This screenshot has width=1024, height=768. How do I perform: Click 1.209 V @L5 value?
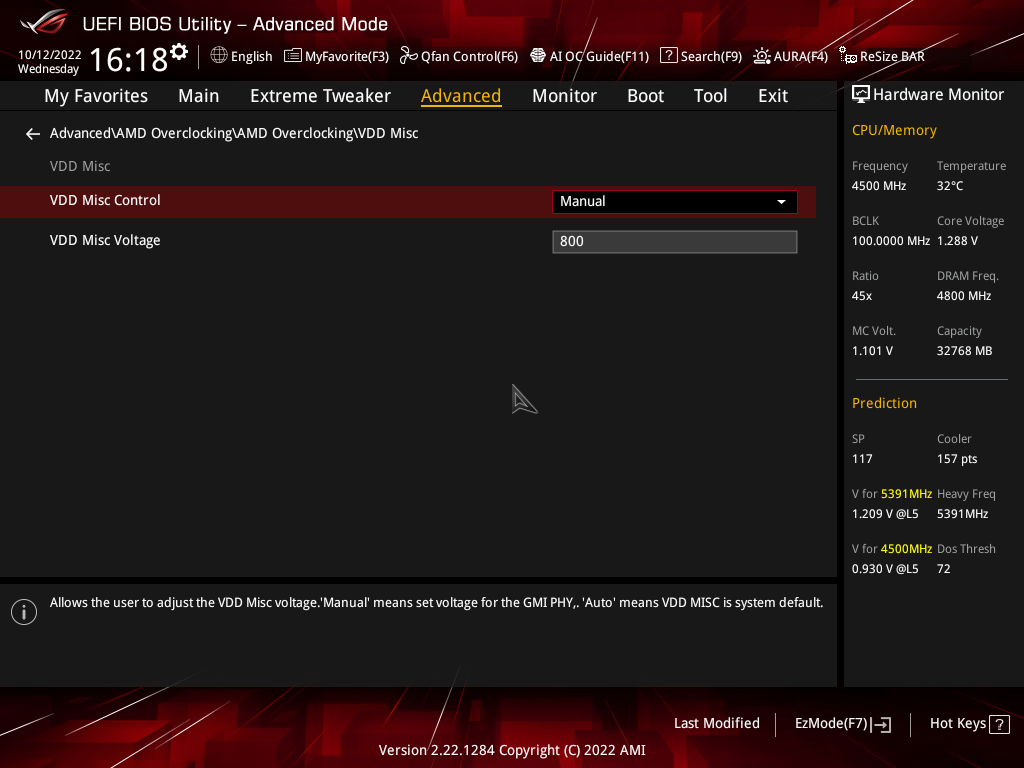coord(884,514)
